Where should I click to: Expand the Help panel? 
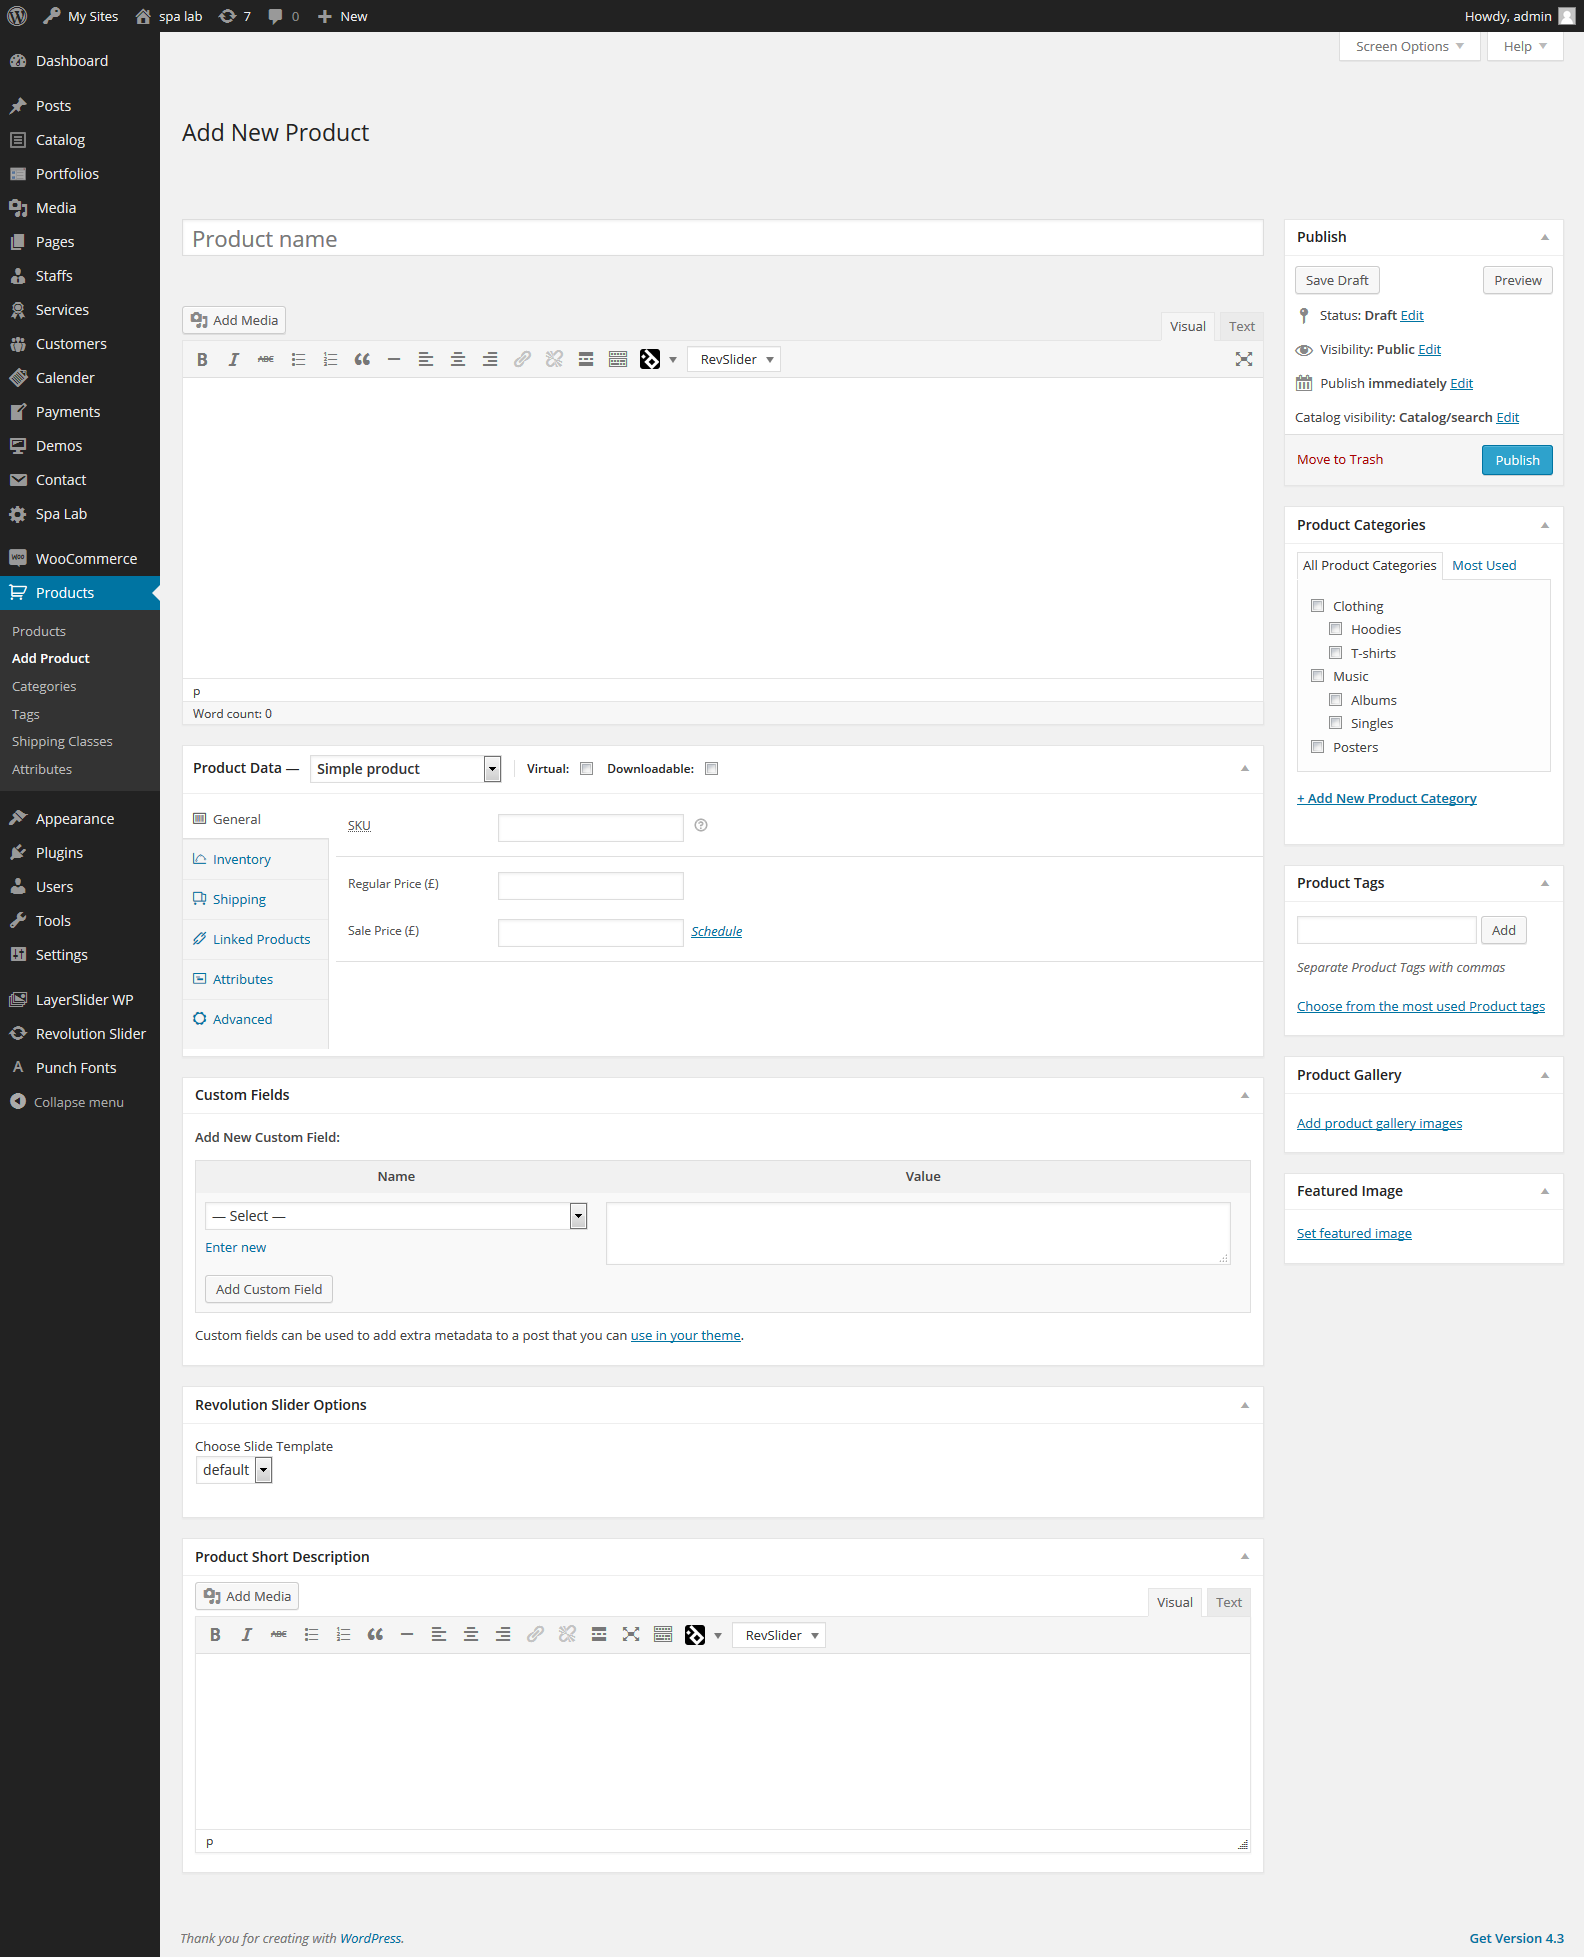click(x=1524, y=47)
